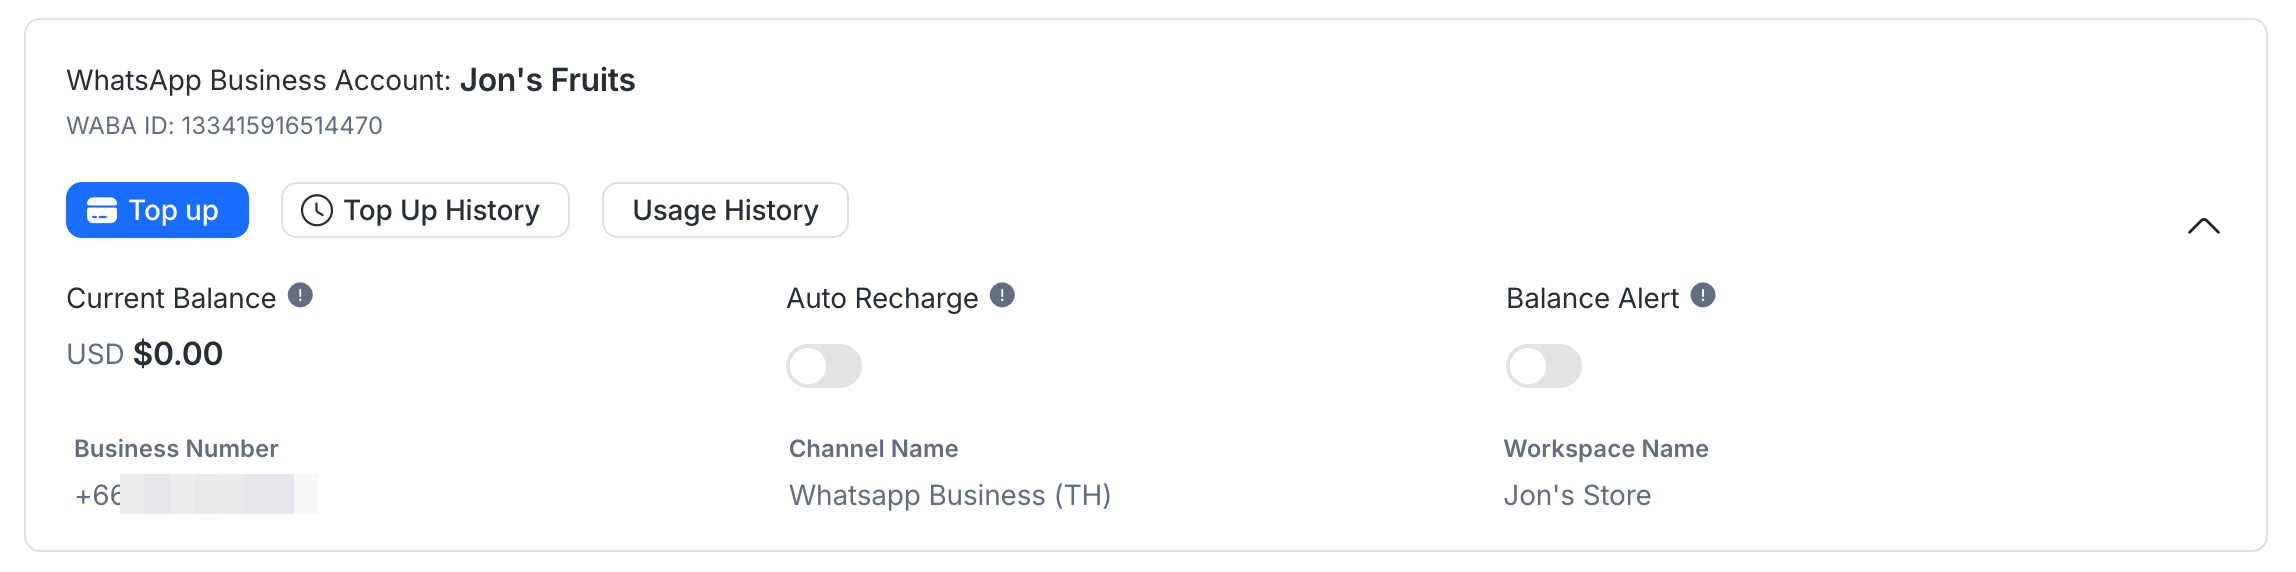The width and height of the screenshot is (2296, 572).
Task: Click the Jon's Fruits account name
Action: pos(547,80)
